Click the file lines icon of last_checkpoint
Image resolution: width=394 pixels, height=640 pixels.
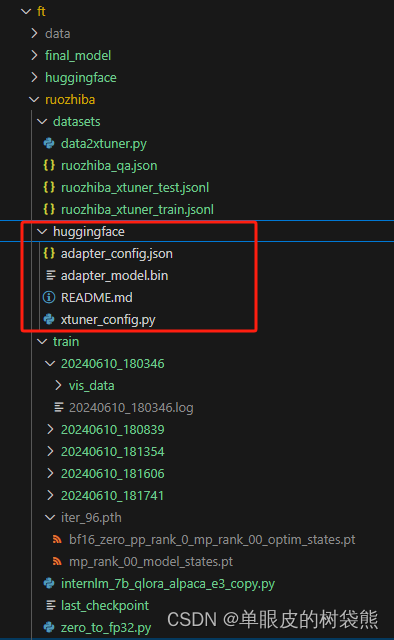[51, 605]
